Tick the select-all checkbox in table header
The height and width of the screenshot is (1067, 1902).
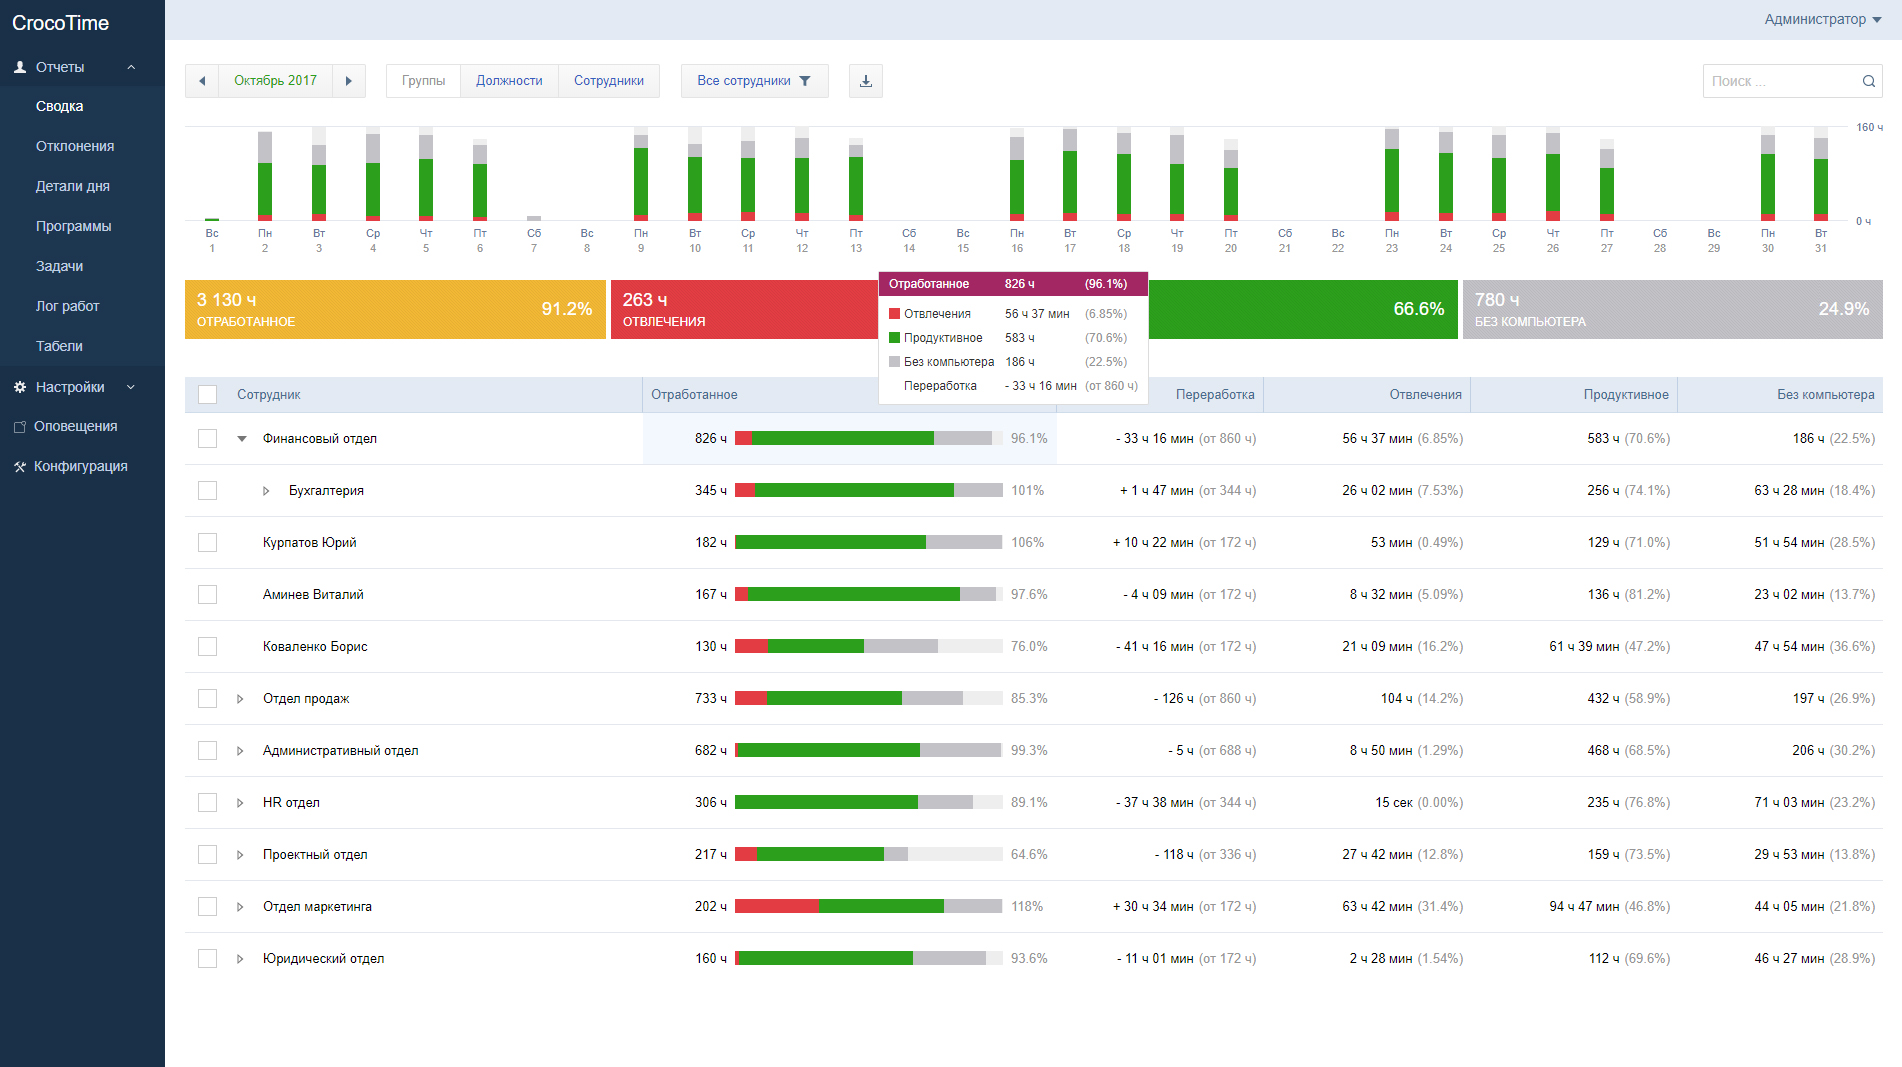coord(208,395)
